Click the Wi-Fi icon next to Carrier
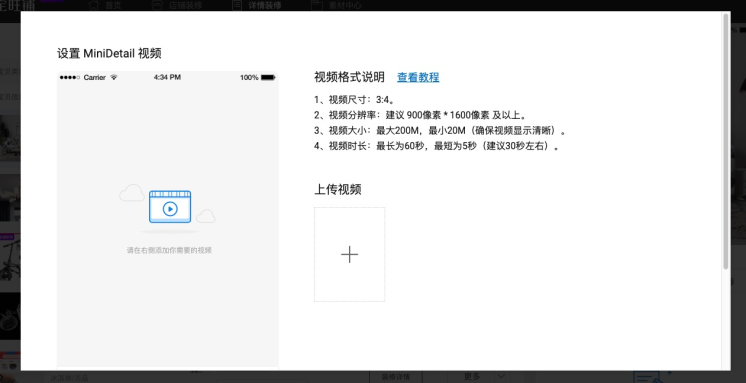The width and height of the screenshot is (746, 383). [113, 77]
